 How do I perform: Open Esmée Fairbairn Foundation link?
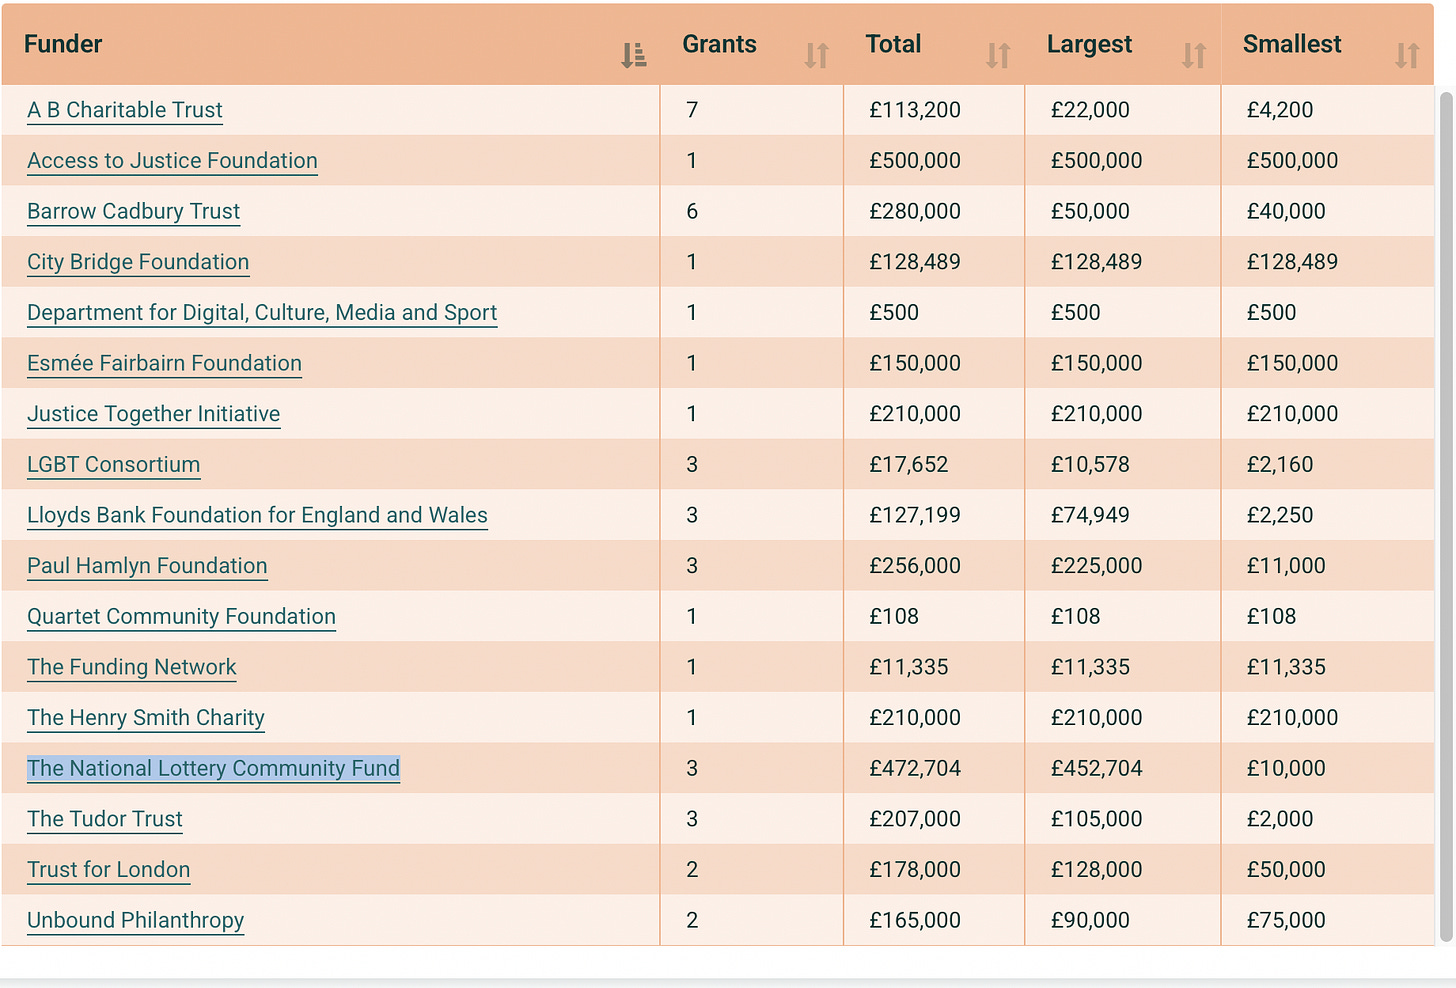(164, 363)
